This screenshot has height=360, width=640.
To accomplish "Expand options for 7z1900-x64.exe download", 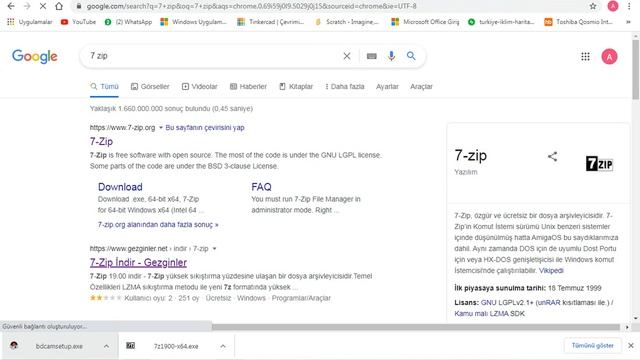I will click(x=223, y=346).
